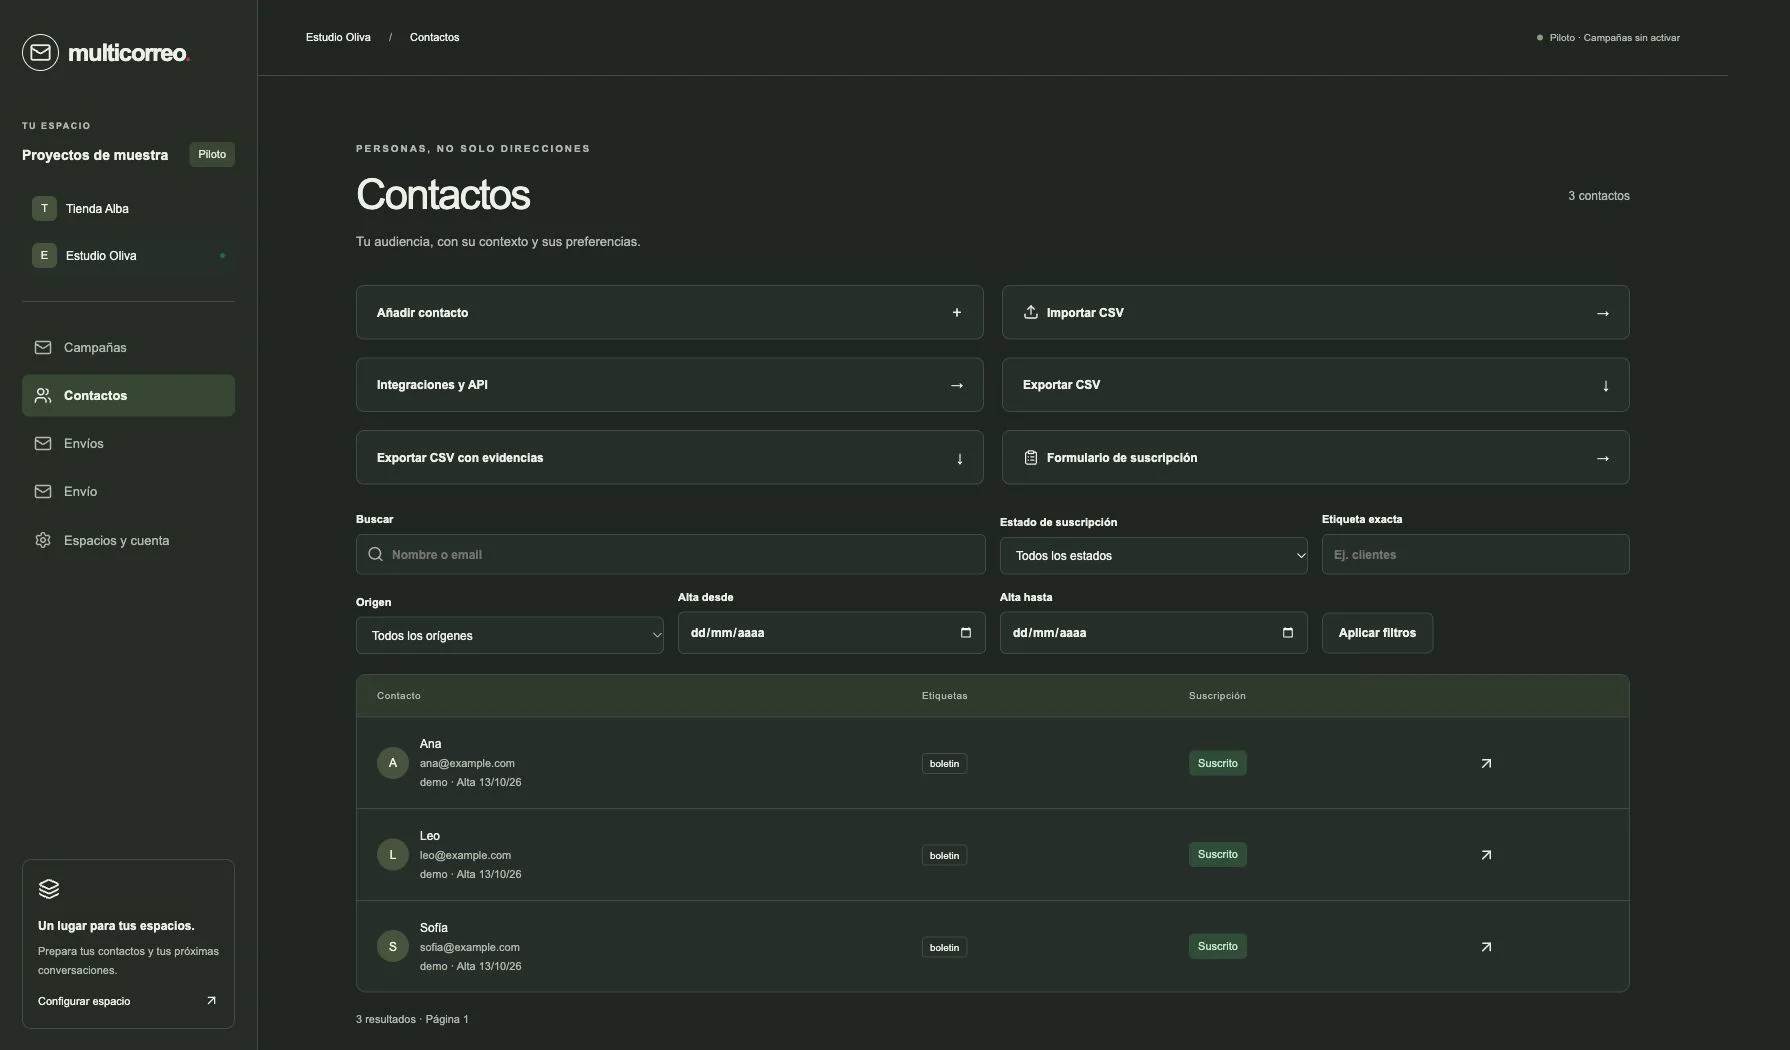Click the upload icon on Importar CSV
Image resolution: width=1790 pixels, height=1050 pixels.
coord(1031,312)
